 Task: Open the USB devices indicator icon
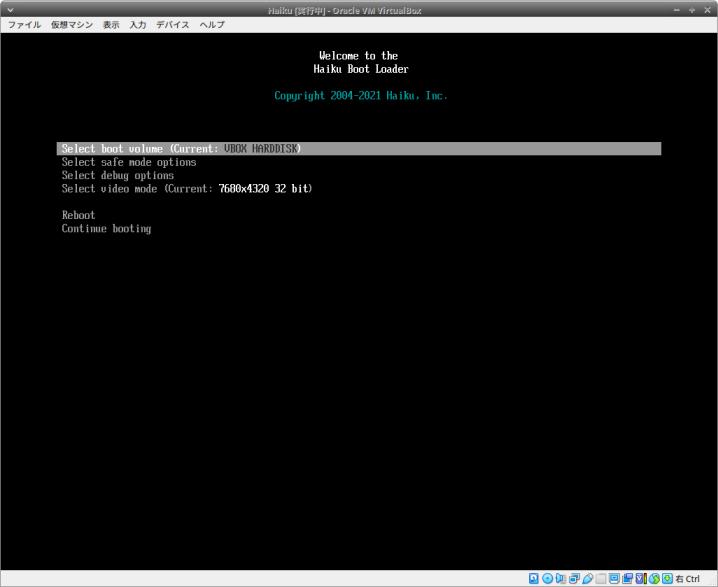click(587, 579)
